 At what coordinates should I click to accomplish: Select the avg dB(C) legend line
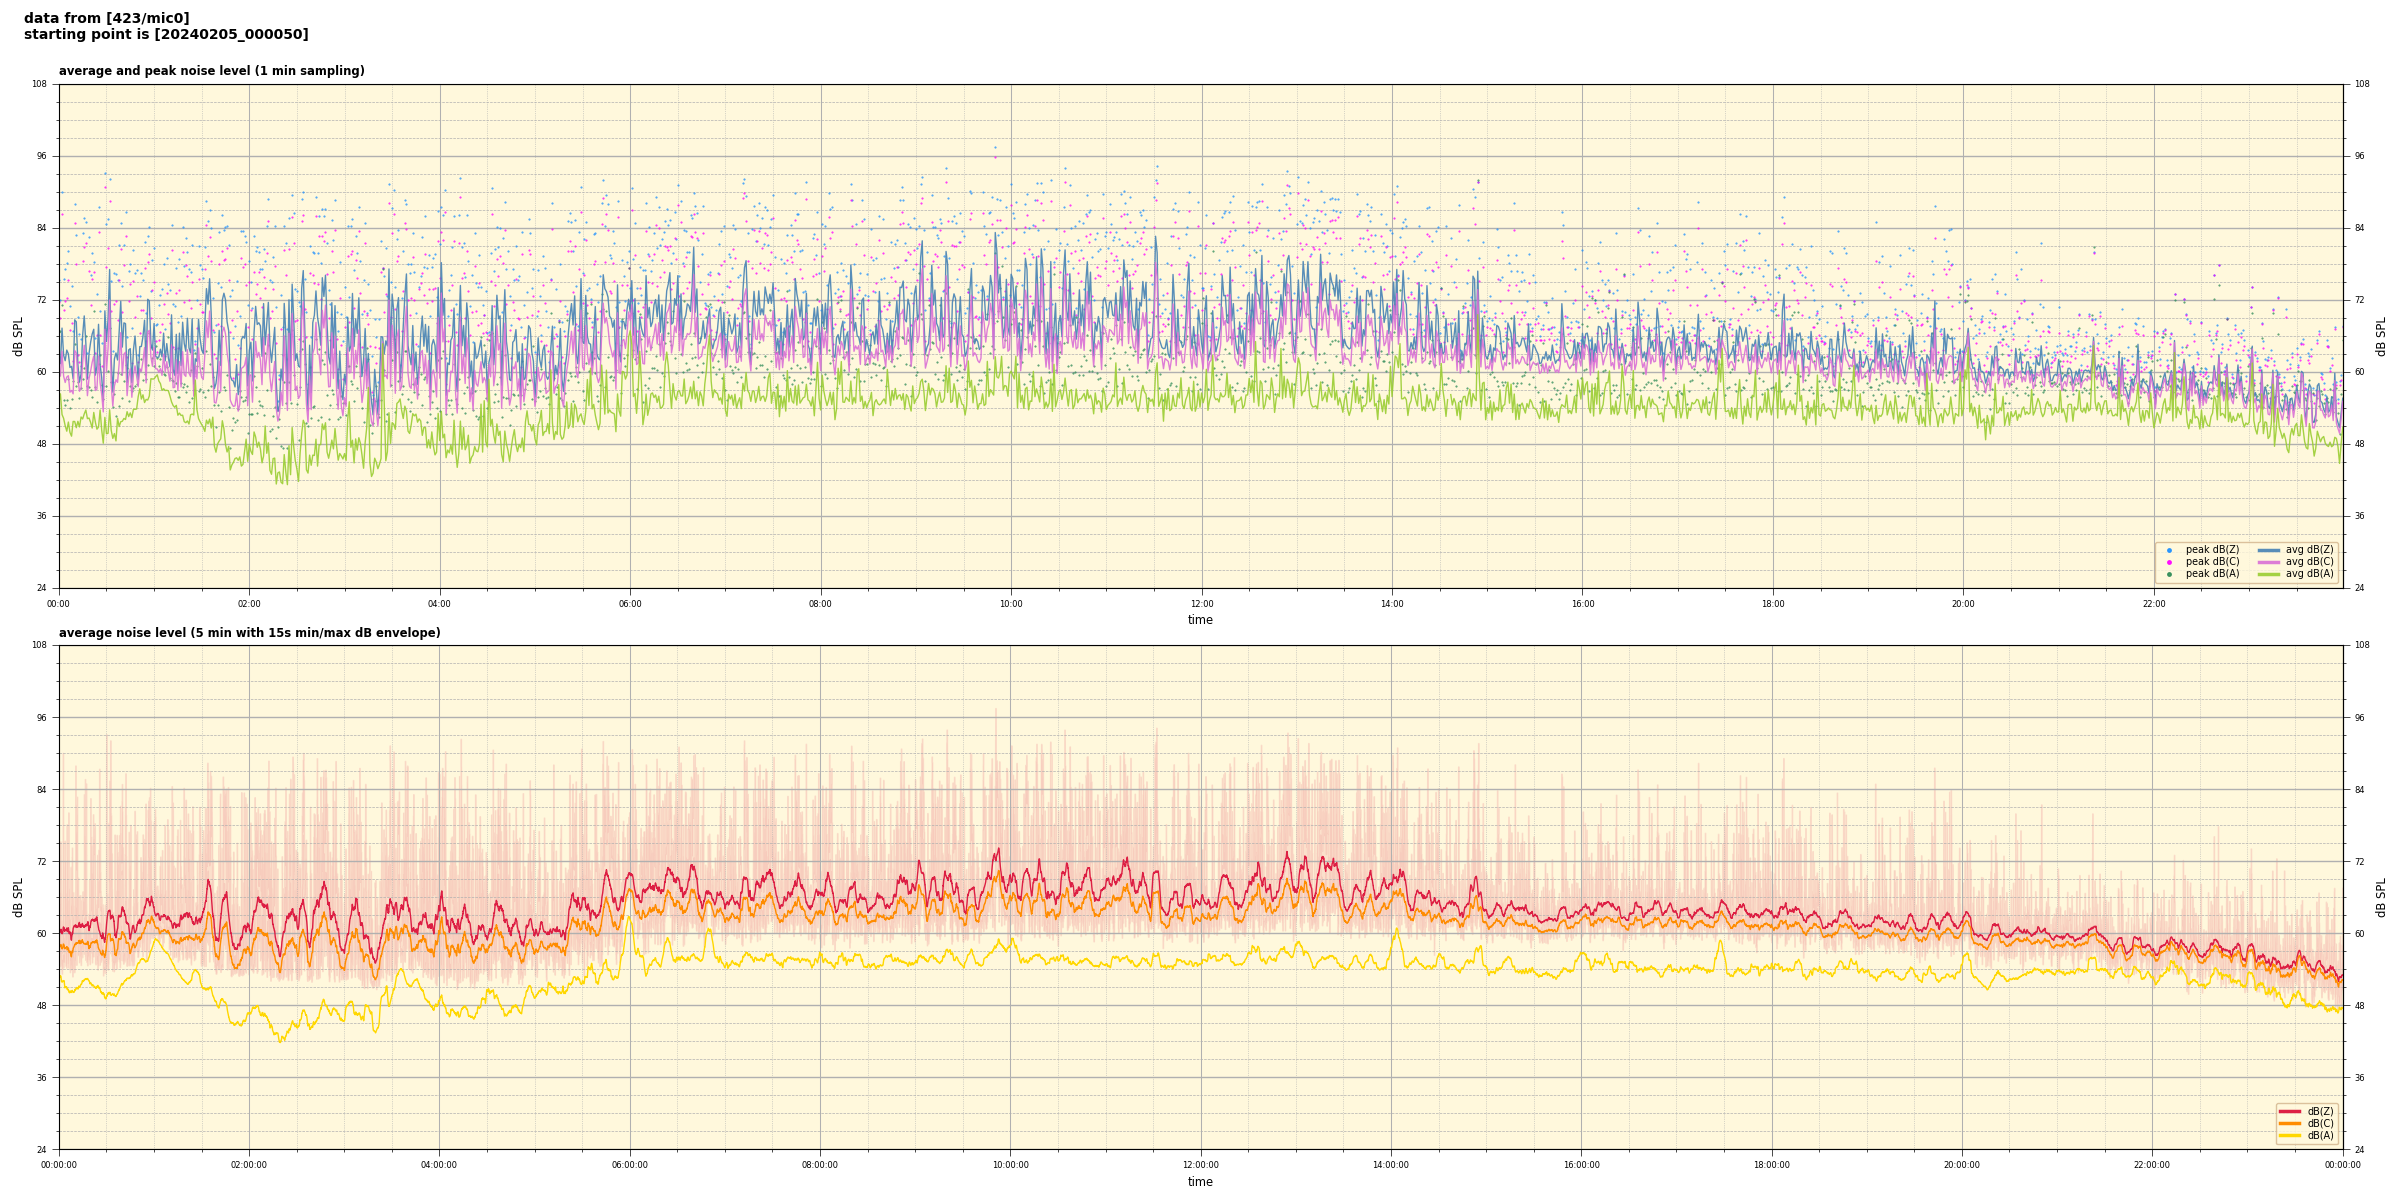tap(2269, 562)
